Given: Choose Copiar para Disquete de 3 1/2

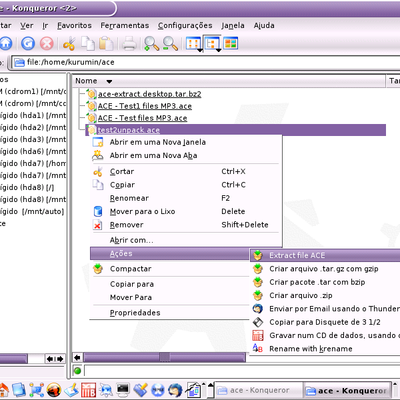Looking at the screenshot, I should point(325,322).
